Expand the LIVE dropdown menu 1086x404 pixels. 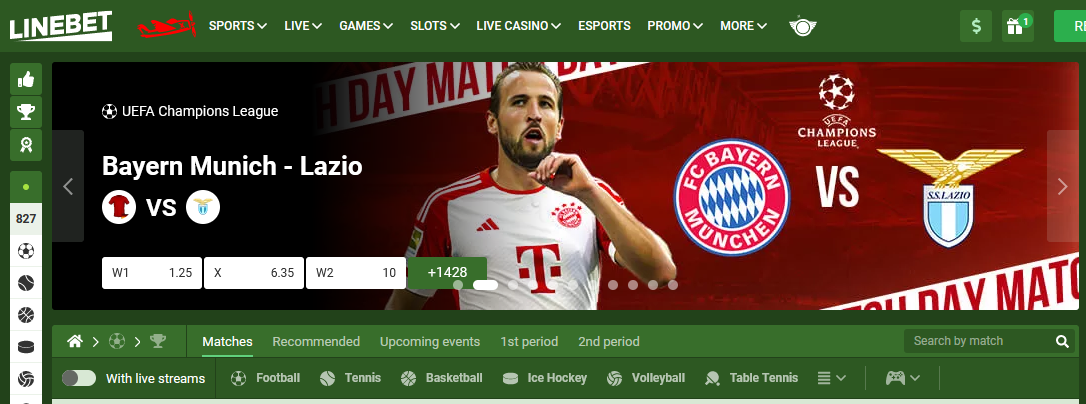click(x=303, y=26)
